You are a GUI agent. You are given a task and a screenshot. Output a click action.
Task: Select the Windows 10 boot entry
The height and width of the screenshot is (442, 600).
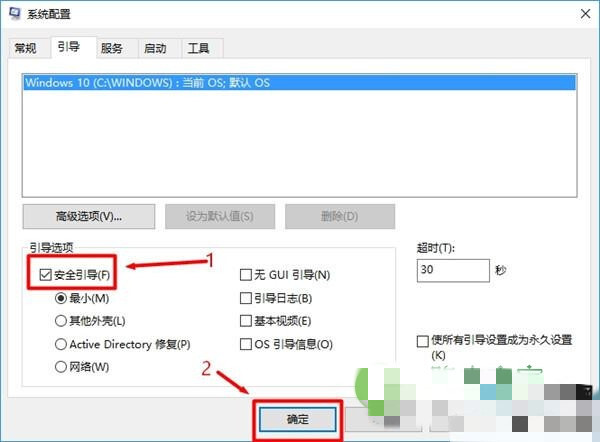[x=300, y=83]
